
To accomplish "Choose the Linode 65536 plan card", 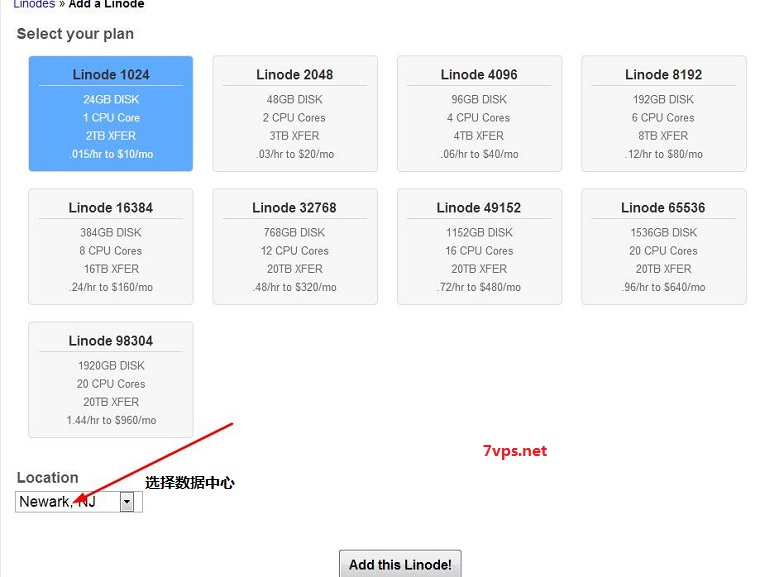I will 664,246.
